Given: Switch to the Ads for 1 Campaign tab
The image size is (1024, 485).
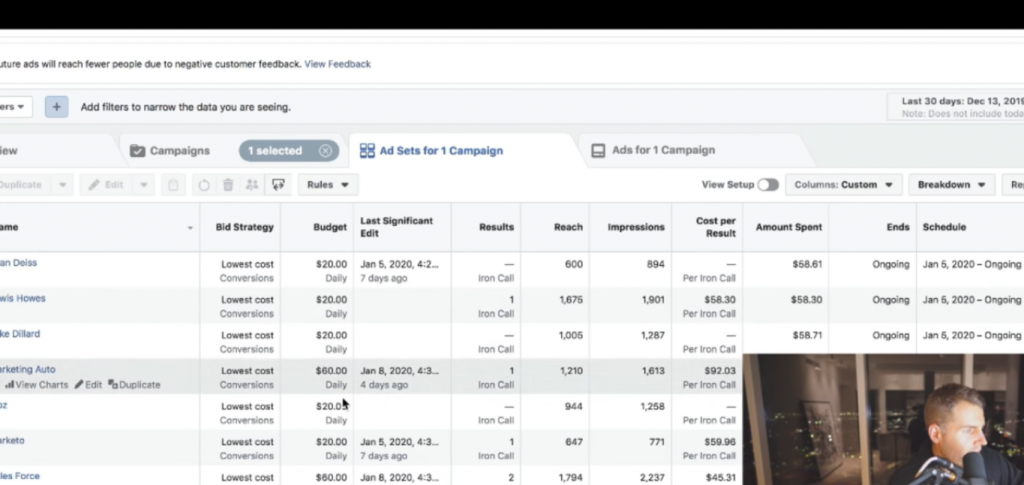Looking at the screenshot, I should [x=654, y=150].
